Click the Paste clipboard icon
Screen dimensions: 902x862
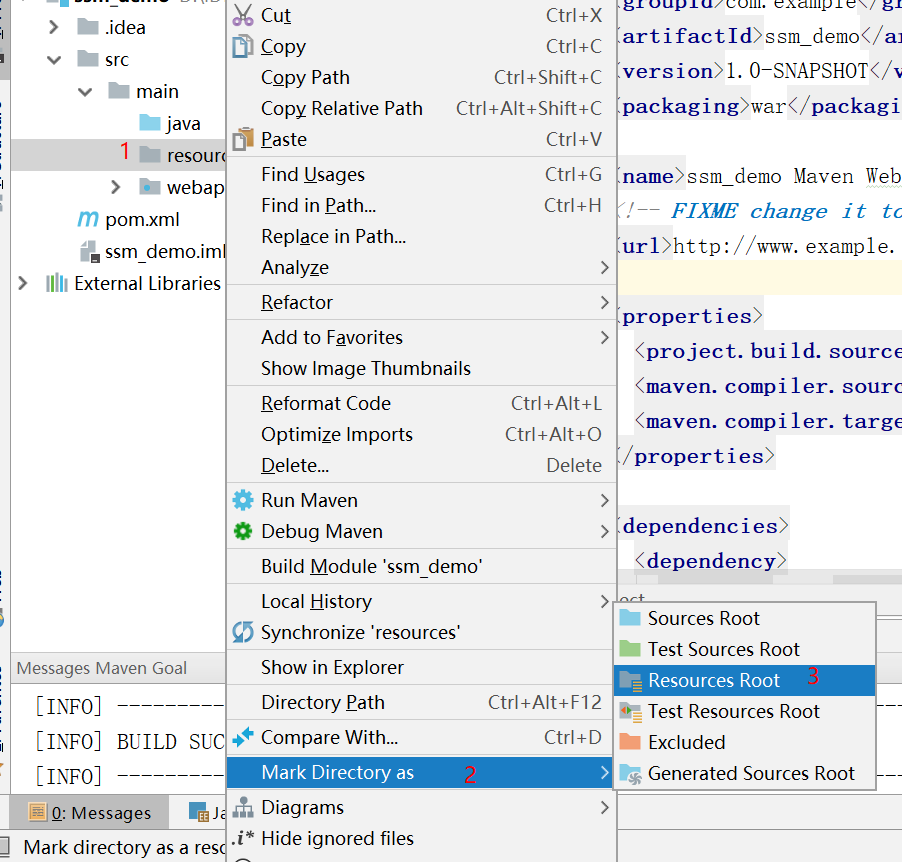click(x=243, y=139)
